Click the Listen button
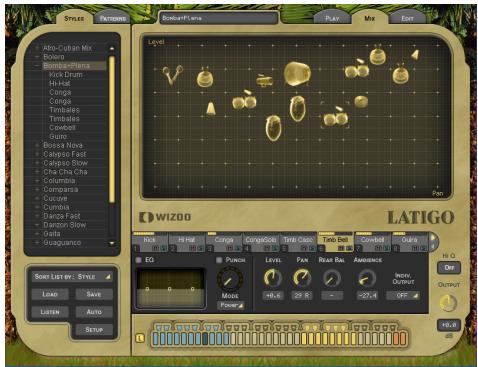This screenshot has height=367, width=478. (50, 312)
